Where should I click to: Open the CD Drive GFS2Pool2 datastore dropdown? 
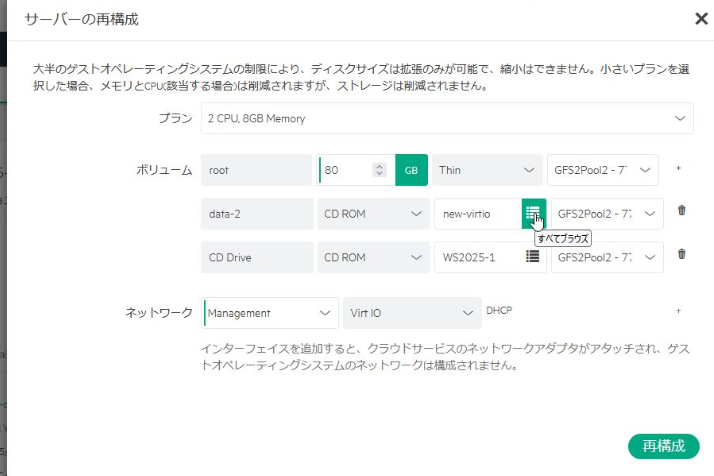click(607, 256)
